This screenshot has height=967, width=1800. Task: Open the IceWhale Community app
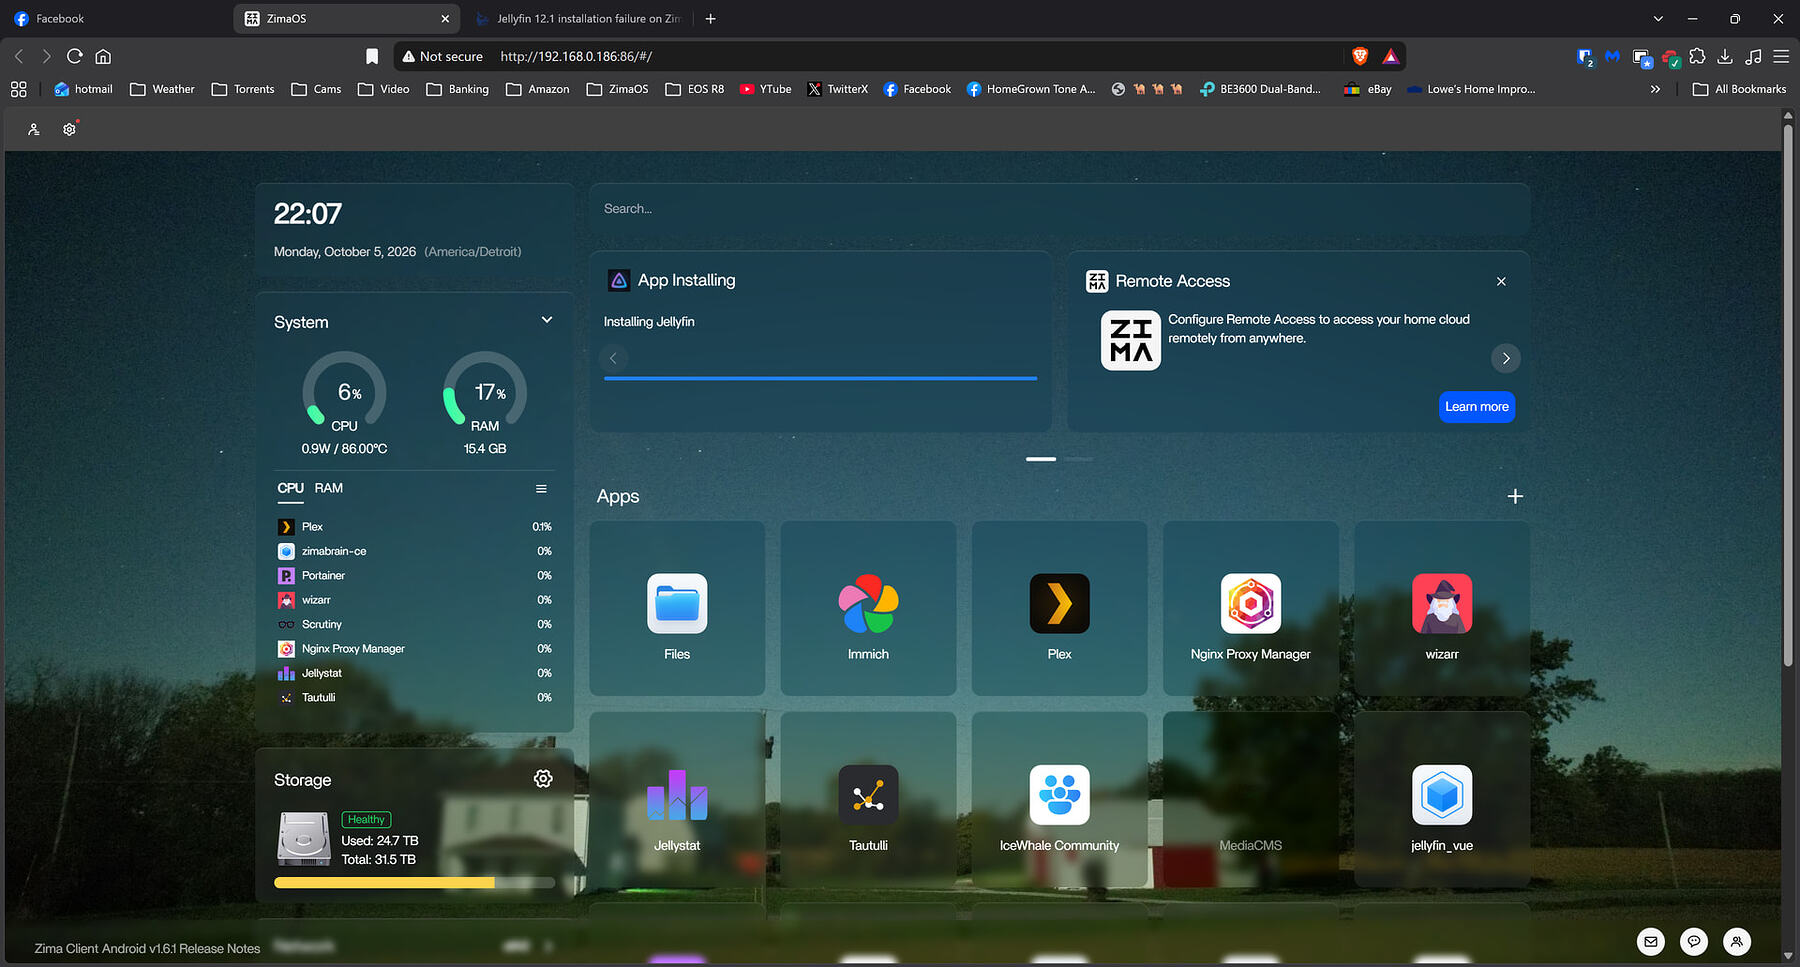[1059, 800]
